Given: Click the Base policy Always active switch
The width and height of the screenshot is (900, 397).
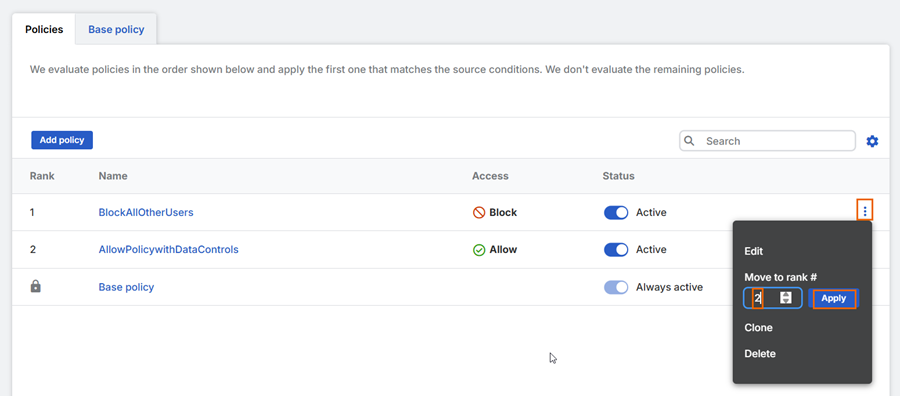Looking at the screenshot, I should pyautogui.click(x=616, y=287).
